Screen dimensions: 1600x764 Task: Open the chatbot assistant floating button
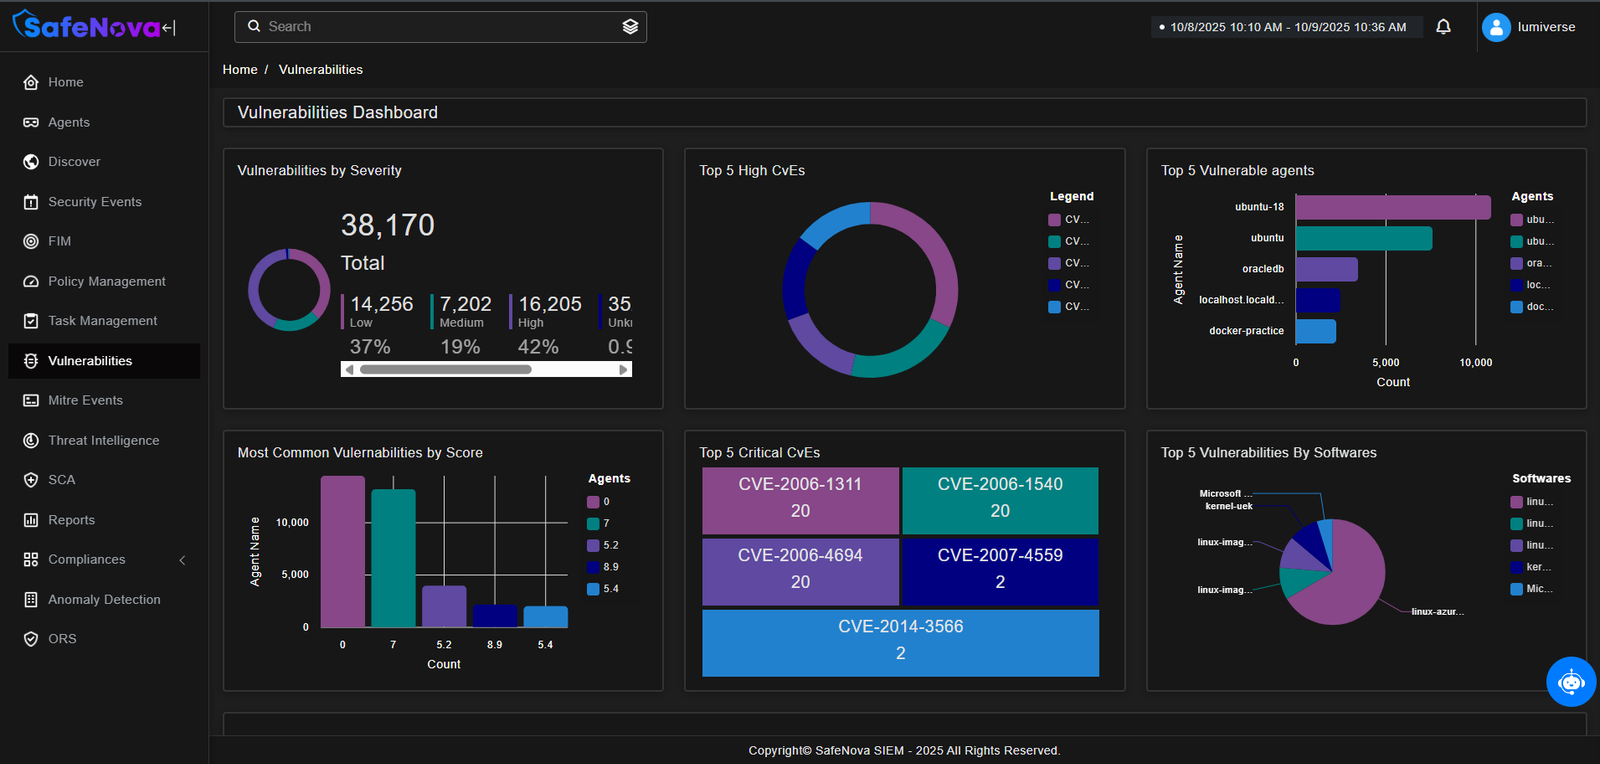click(1570, 682)
